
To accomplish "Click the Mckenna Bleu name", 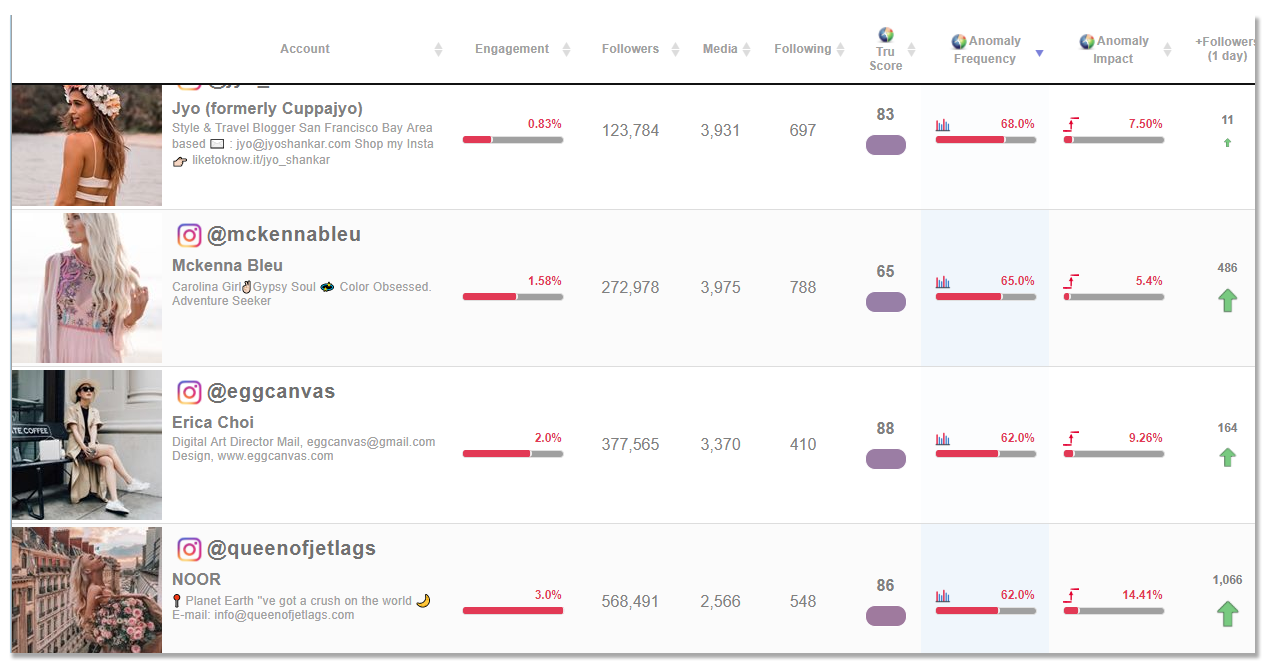I will [x=227, y=265].
